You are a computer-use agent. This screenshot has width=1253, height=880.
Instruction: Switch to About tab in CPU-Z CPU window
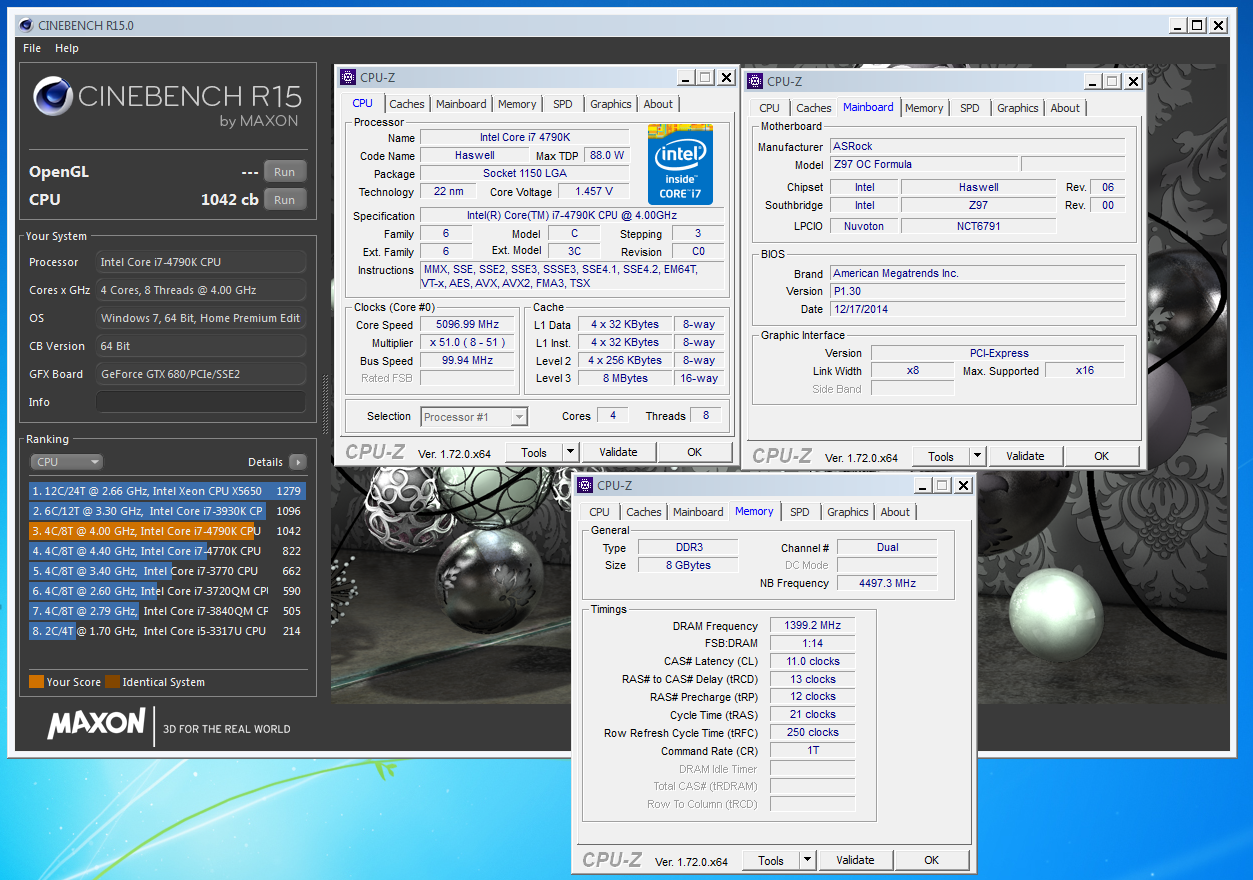pos(658,104)
